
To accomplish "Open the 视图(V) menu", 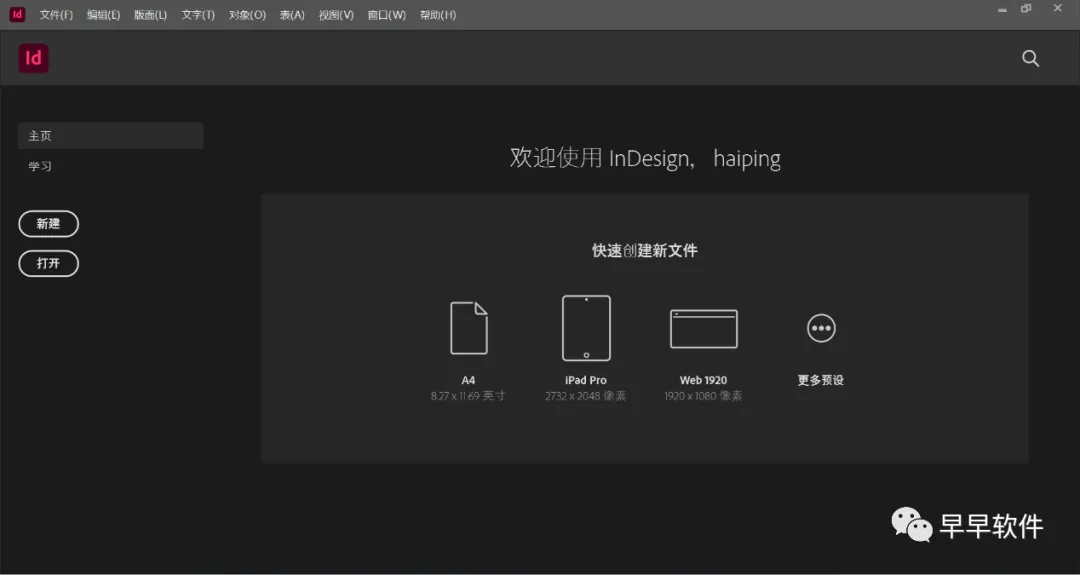I will pyautogui.click(x=336, y=14).
